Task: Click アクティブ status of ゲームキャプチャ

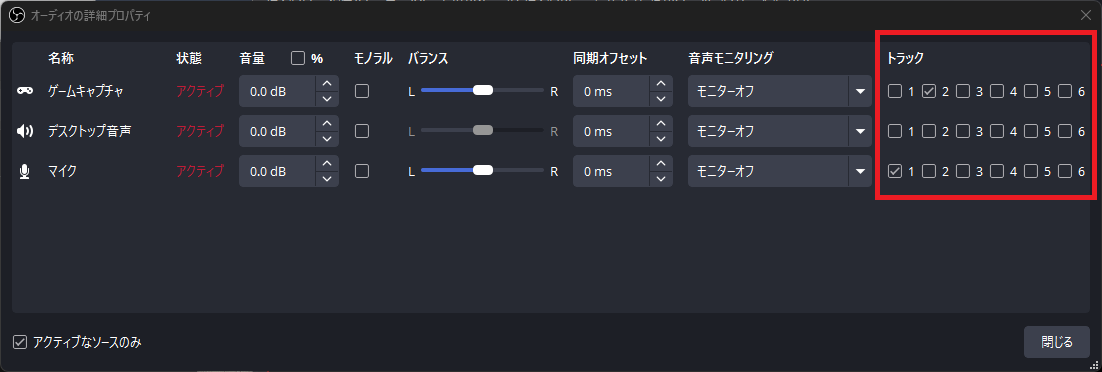Action: (x=200, y=91)
